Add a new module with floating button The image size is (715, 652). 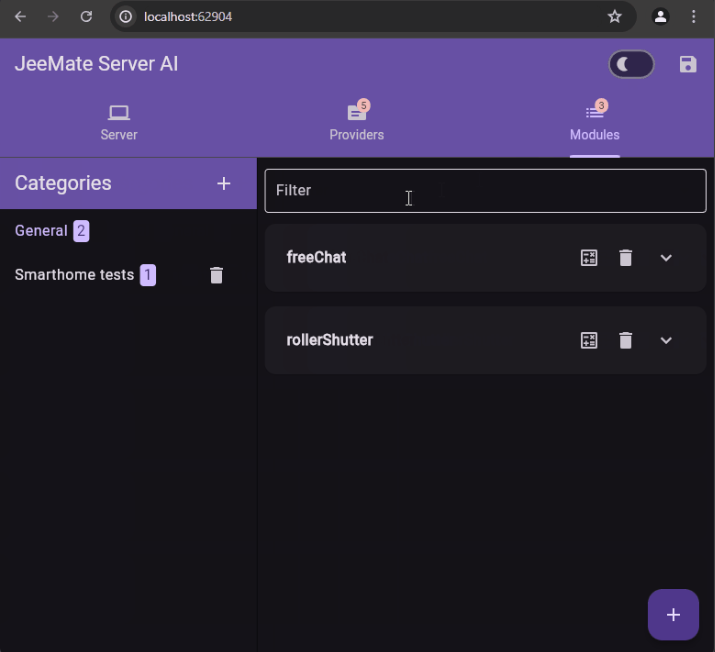click(673, 615)
